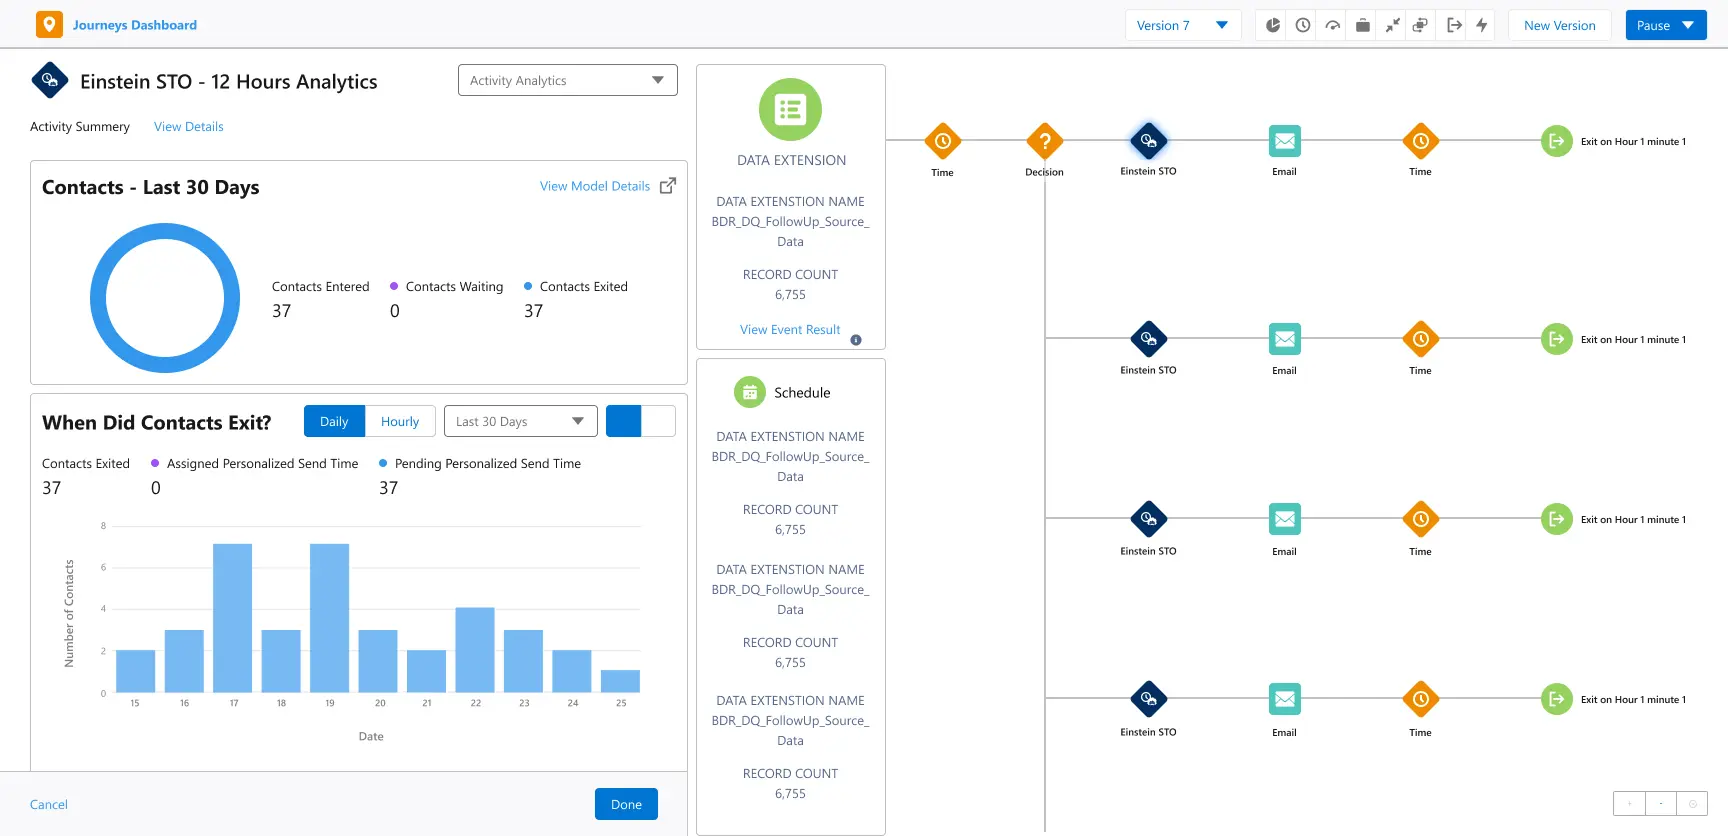Image resolution: width=1728 pixels, height=836 pixels.
Task: Expand the Pause button dropdown arrow
Action: (x=1688, y=25)
